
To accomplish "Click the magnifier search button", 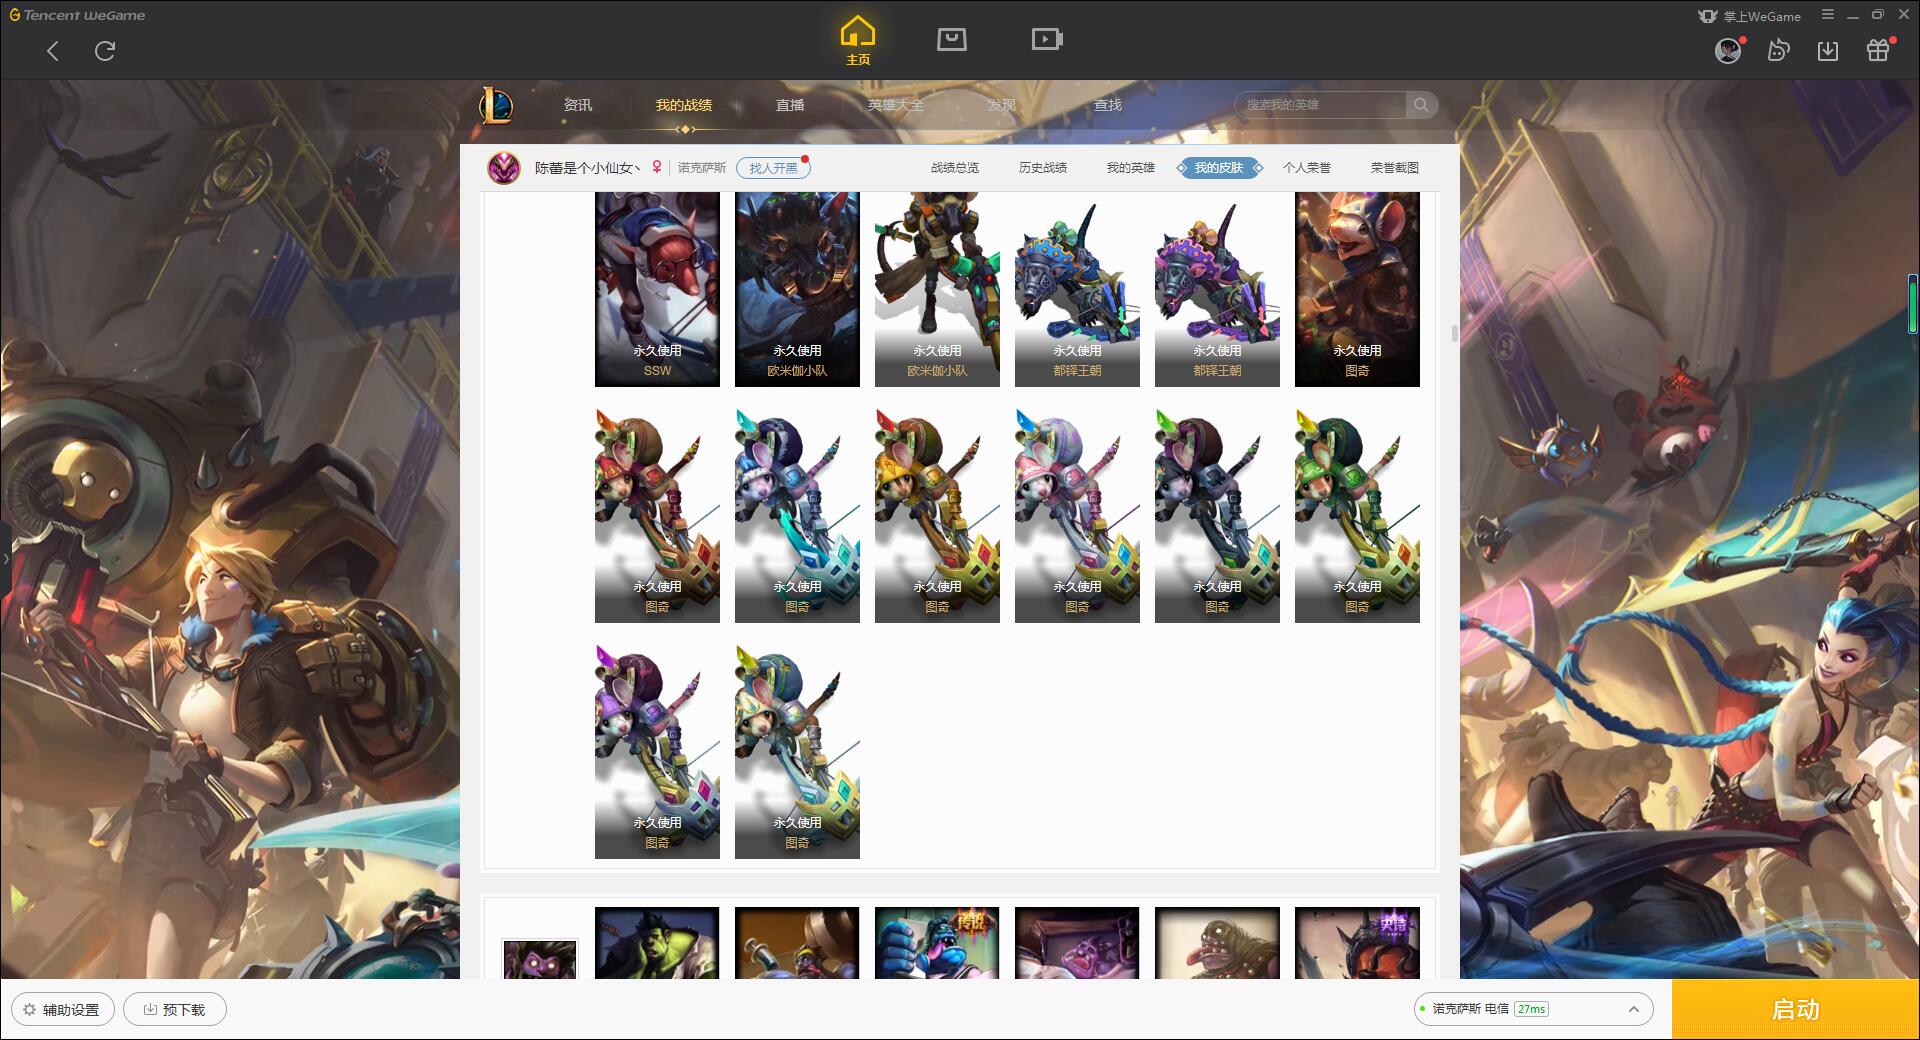I will point(1421,105).
